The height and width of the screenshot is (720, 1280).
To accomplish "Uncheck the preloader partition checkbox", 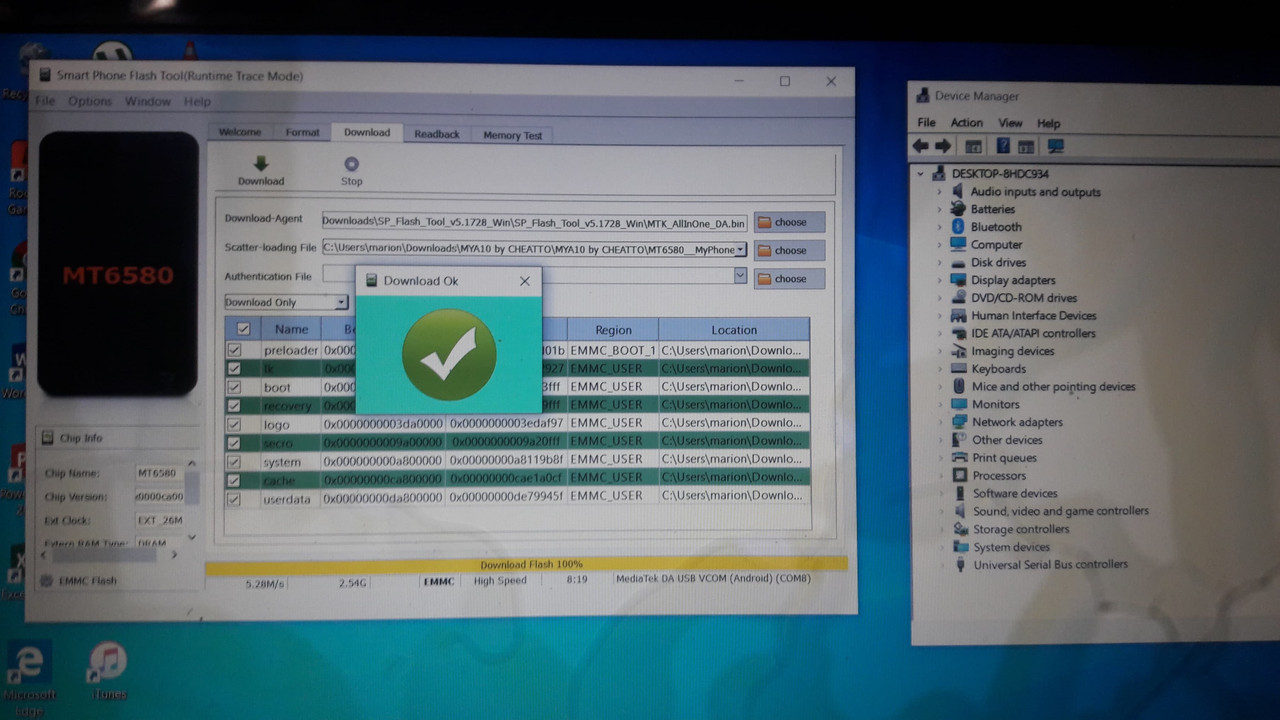I will point(234,350).
